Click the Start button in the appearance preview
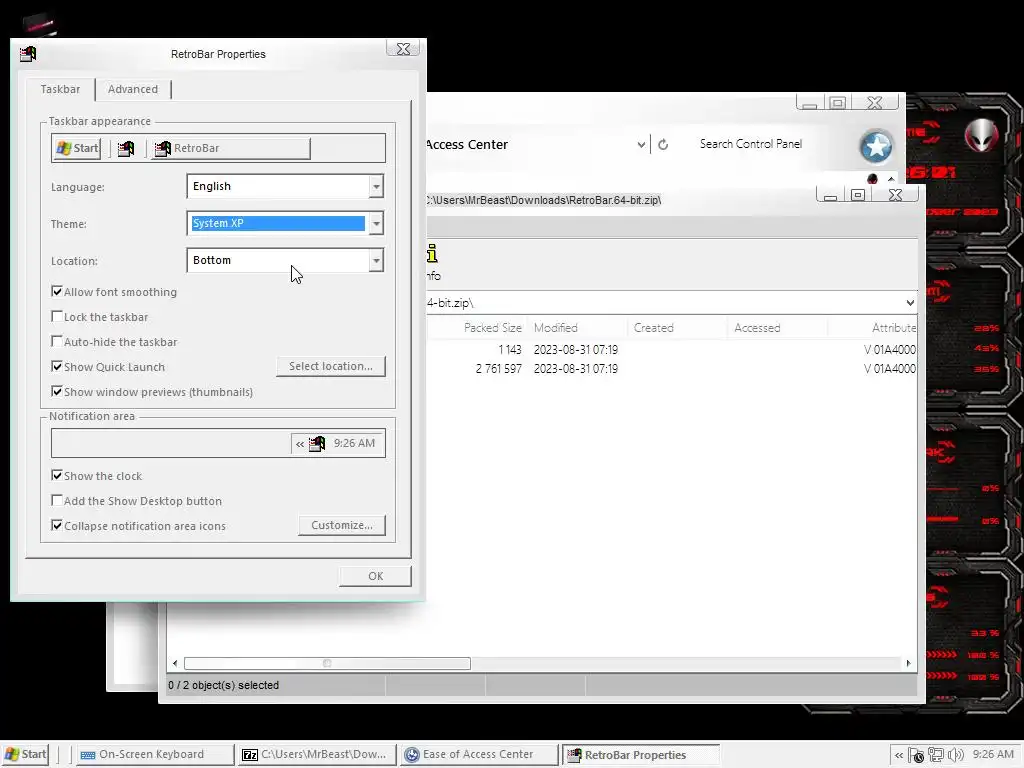 (x=77, y=148)
